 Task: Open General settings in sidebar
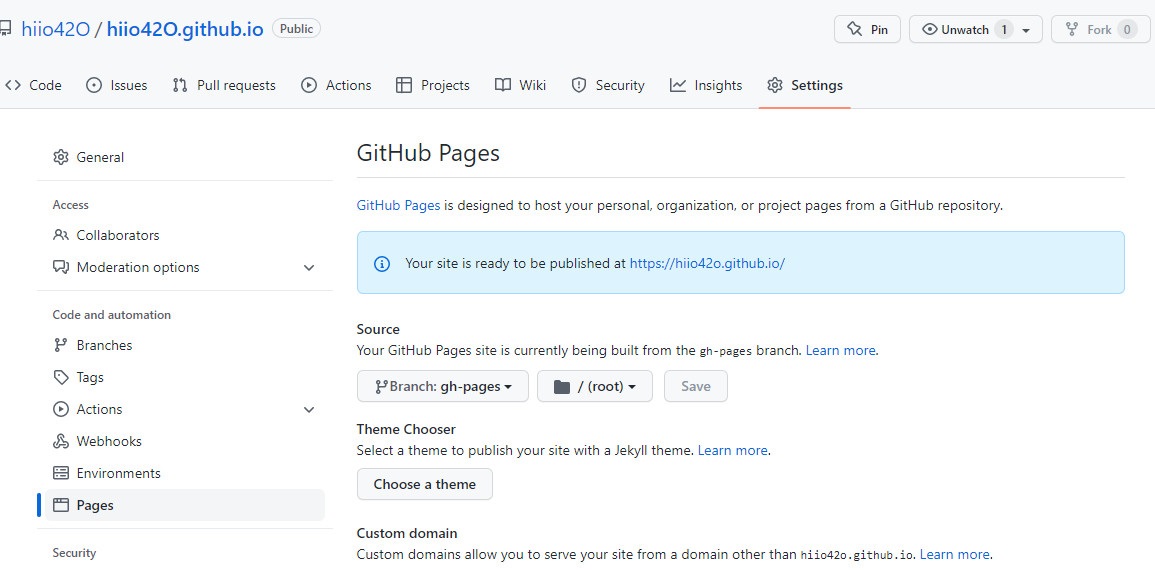coord(184,157)
